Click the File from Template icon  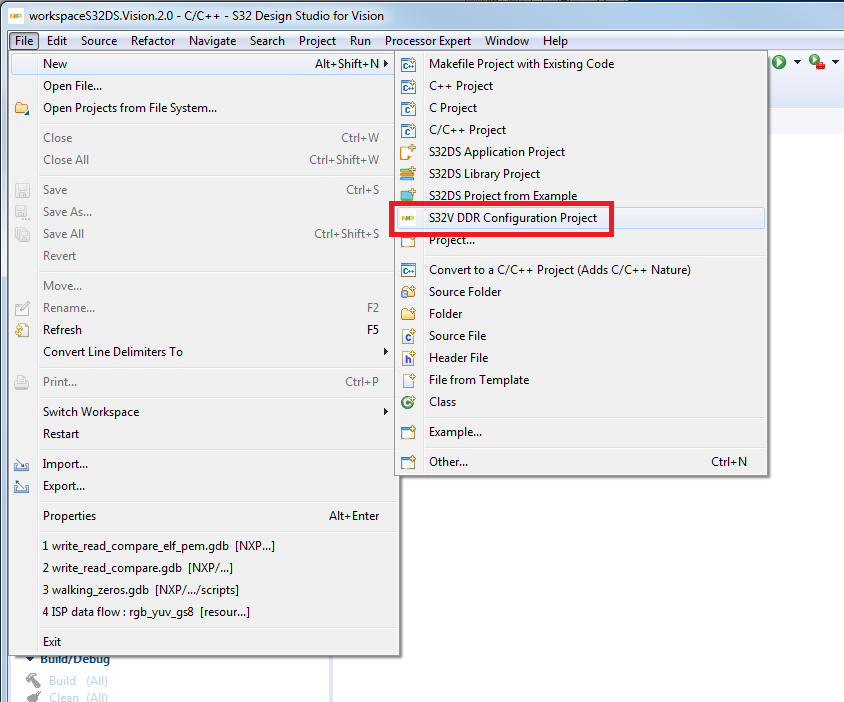click(409, 380)
